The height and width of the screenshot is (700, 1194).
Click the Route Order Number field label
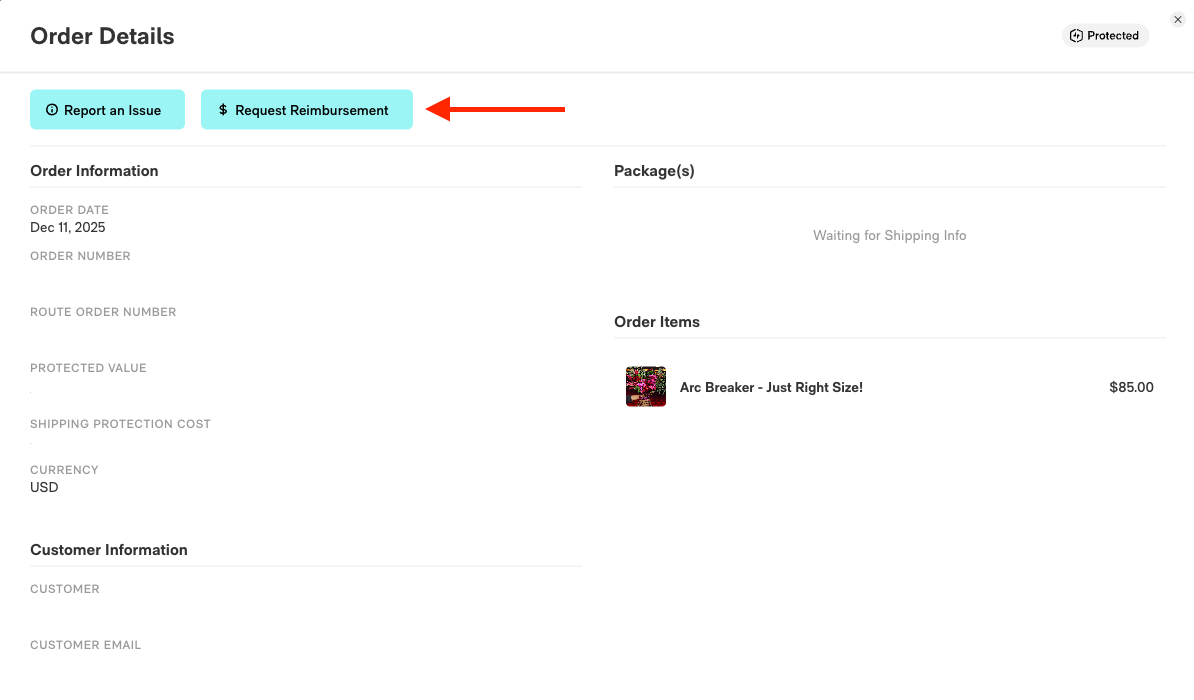[103, 312]
